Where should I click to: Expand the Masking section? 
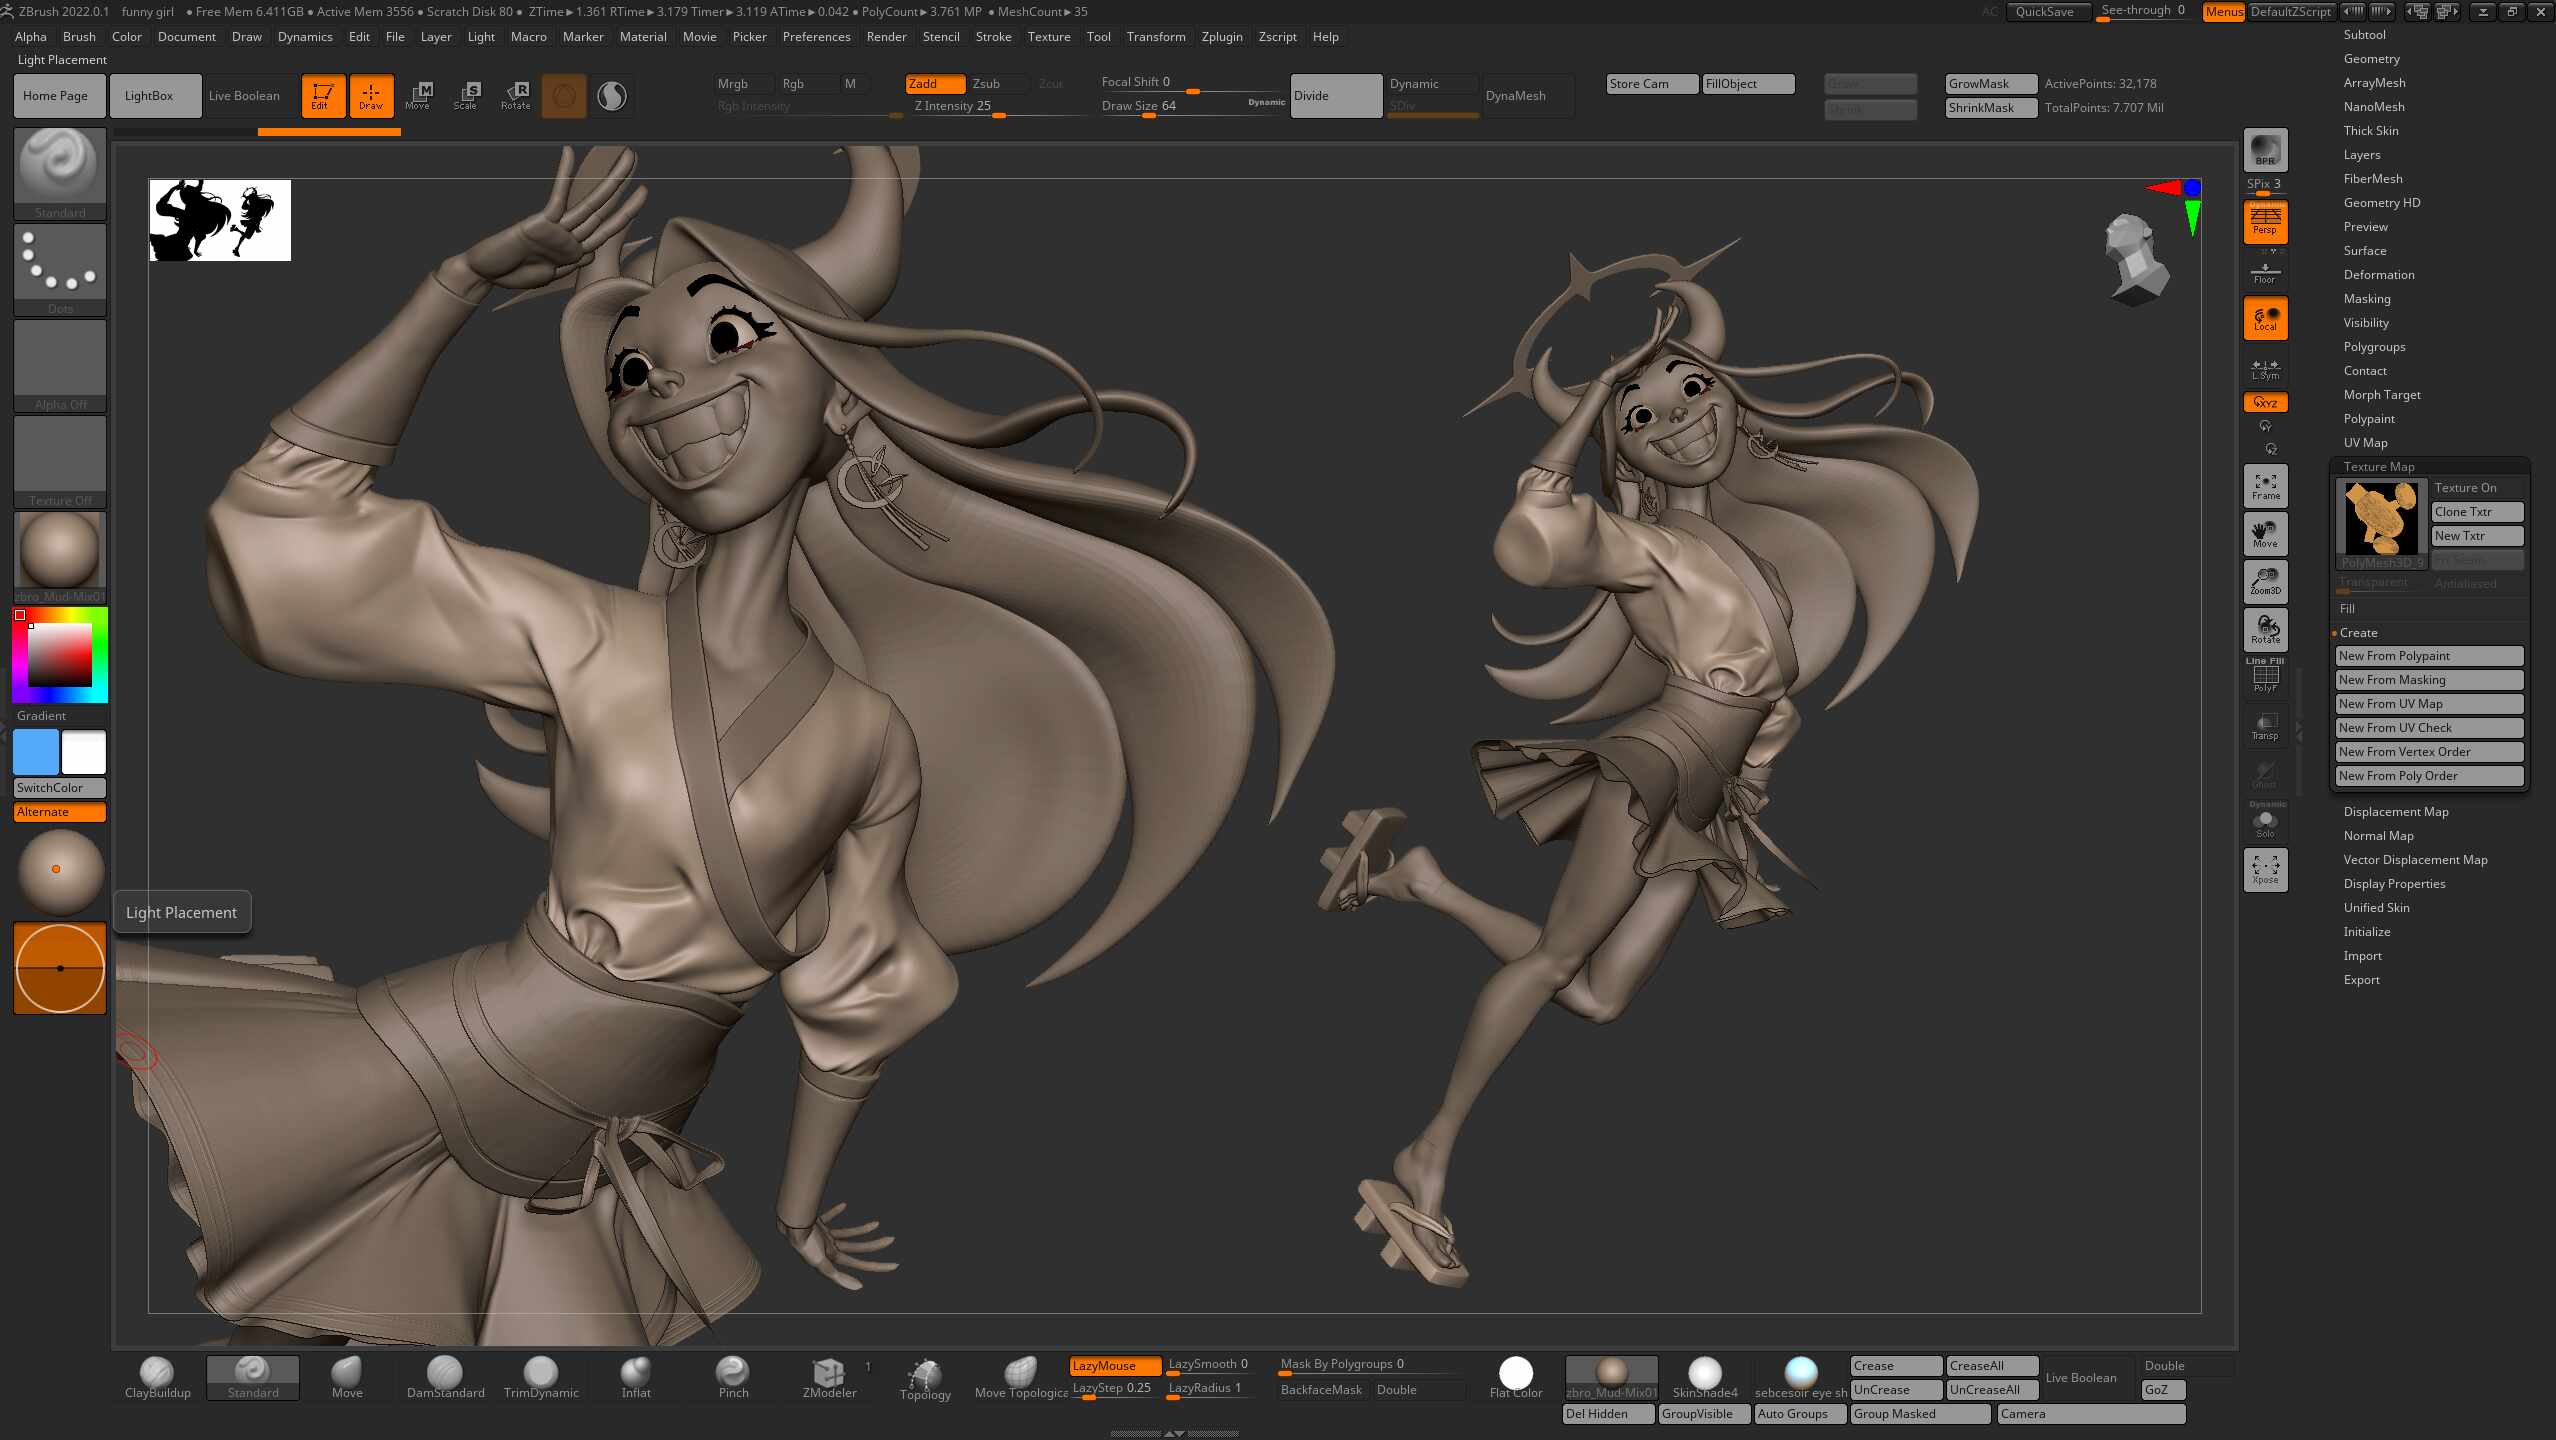click(x=2366, y=299)
